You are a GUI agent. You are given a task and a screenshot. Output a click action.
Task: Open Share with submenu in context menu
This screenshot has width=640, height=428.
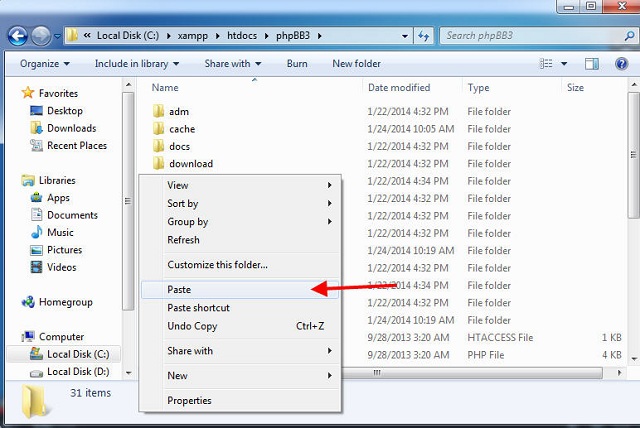(x=240, y=351)
